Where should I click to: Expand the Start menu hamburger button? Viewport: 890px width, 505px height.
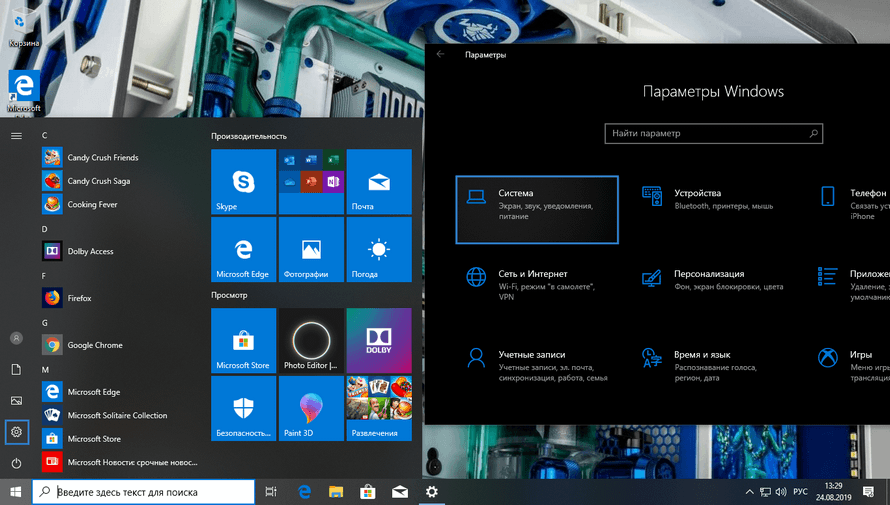[x=16, y=136]
